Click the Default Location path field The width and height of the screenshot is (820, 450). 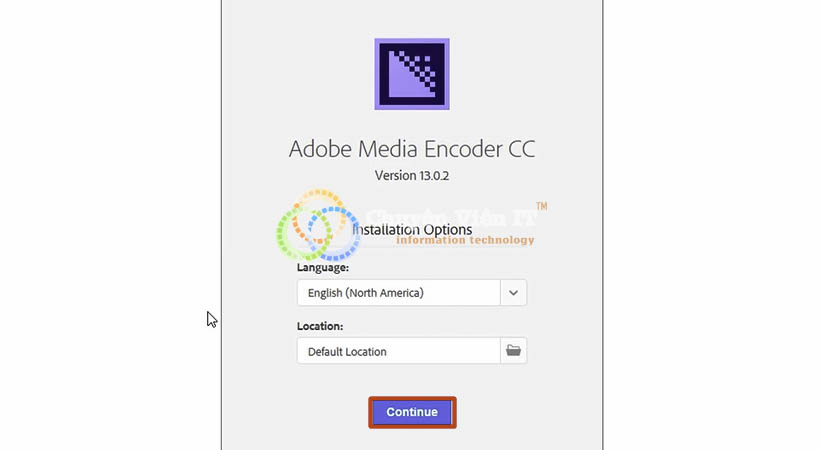[398, 351]
